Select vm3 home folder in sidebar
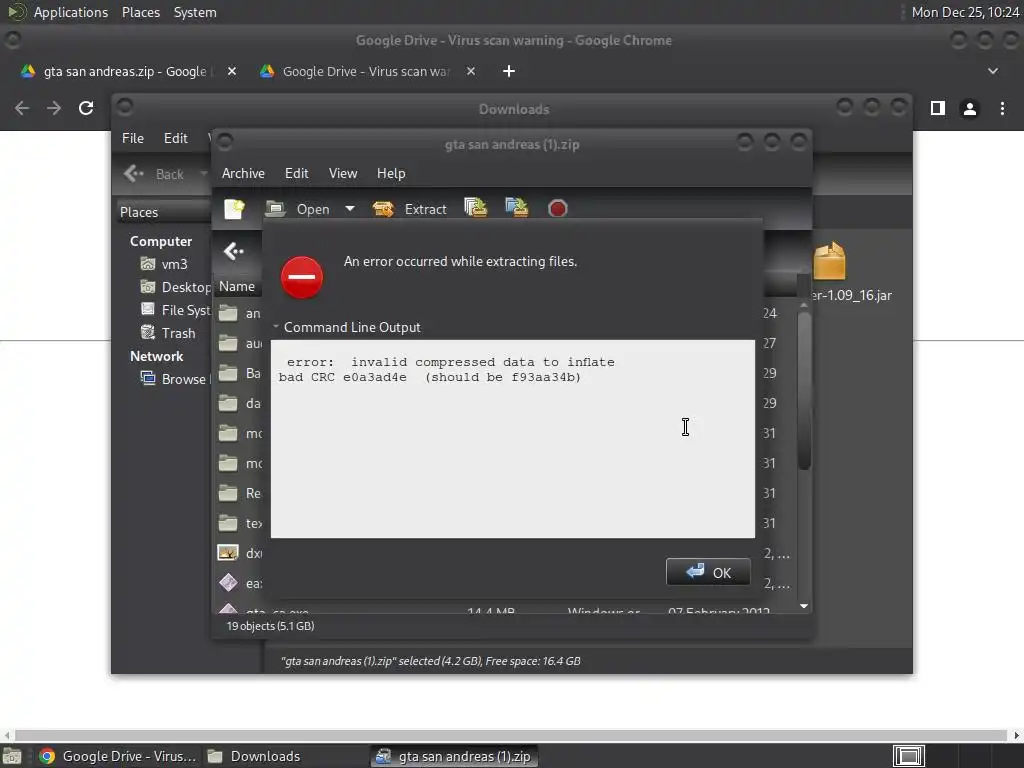Screen dimensions: 1024x768 (x=165, y=264)
